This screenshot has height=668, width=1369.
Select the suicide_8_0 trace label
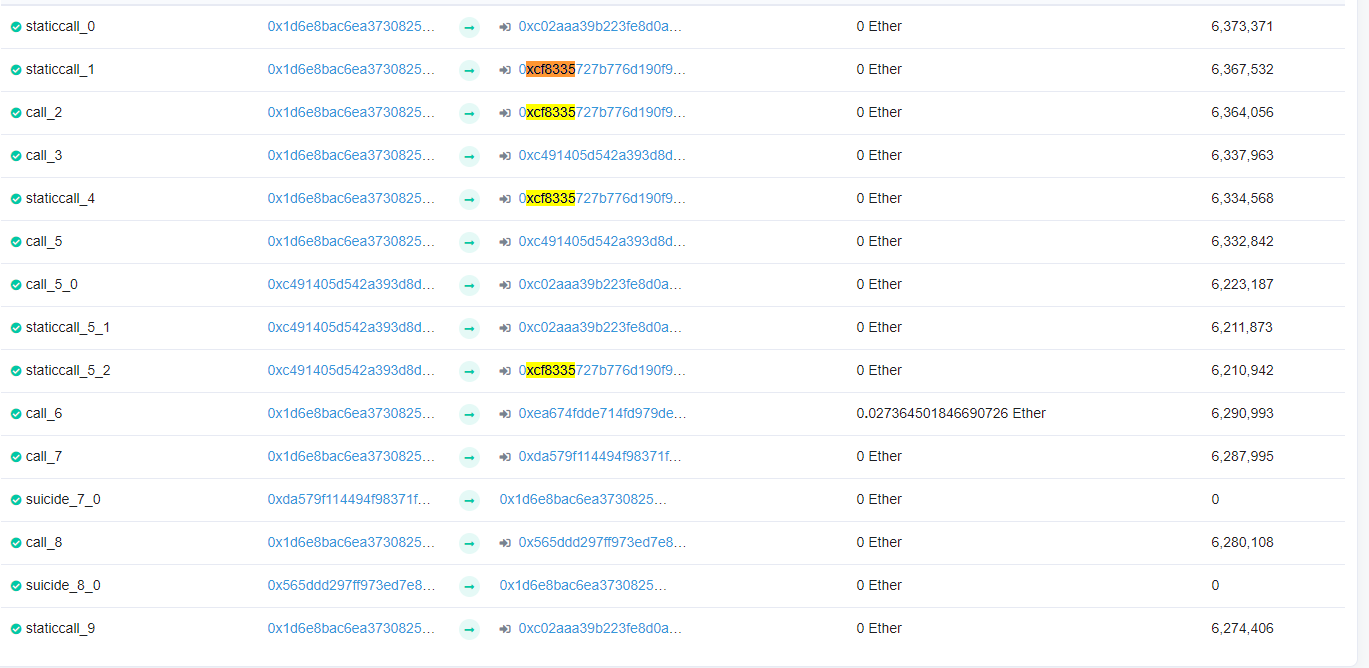[63, 586]
